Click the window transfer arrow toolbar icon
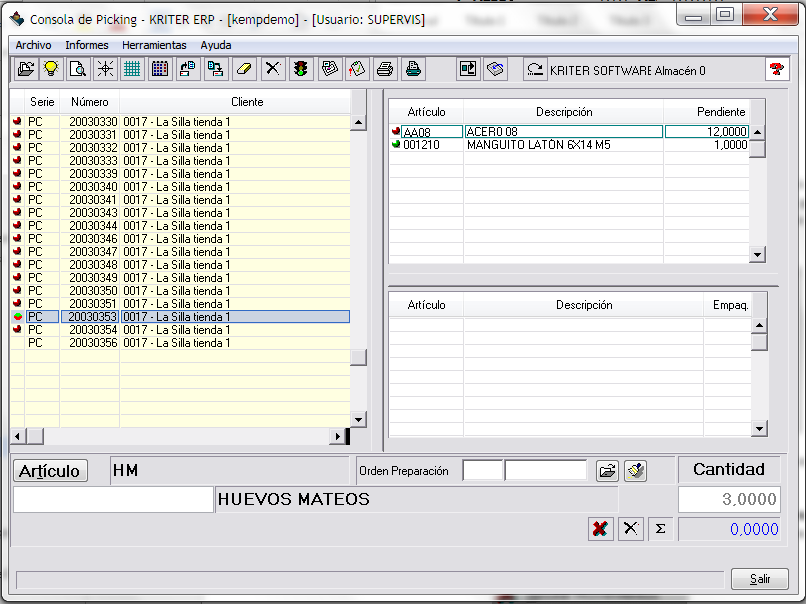Viewport: 806px width, 604px height. (x=468, y=69)
